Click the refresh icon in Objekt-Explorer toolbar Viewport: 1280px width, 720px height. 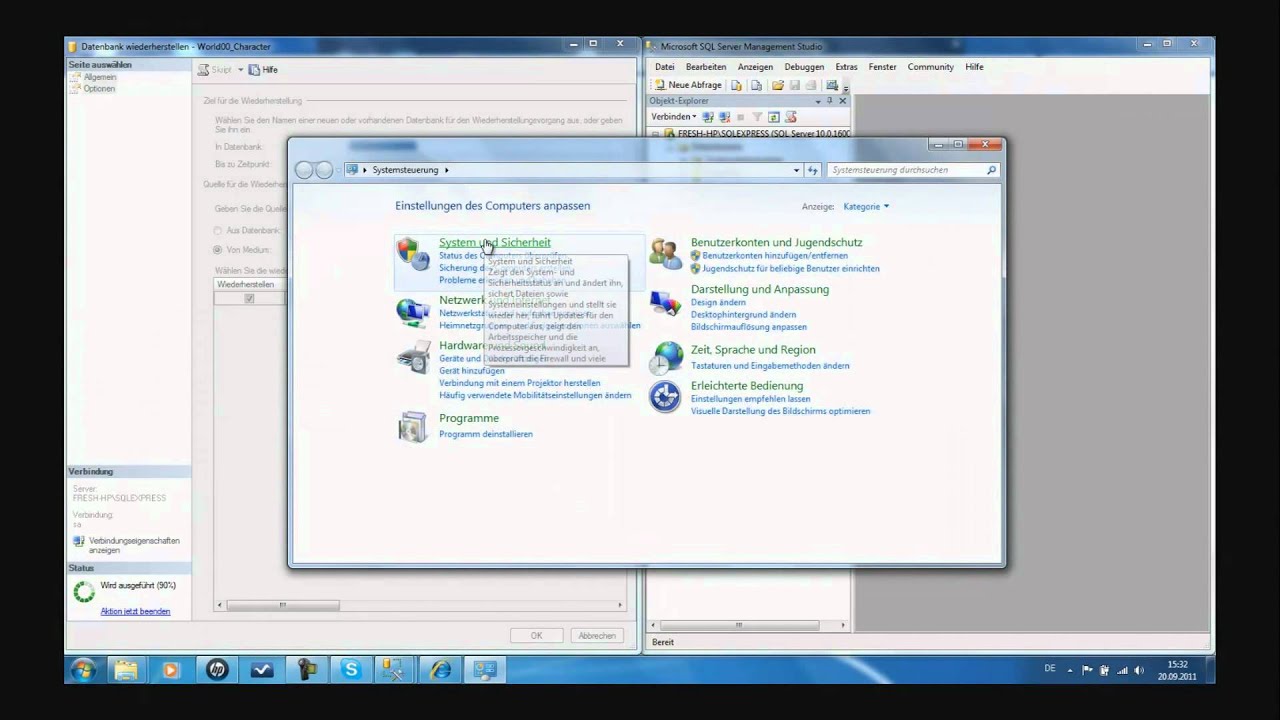tap(773, 117)
